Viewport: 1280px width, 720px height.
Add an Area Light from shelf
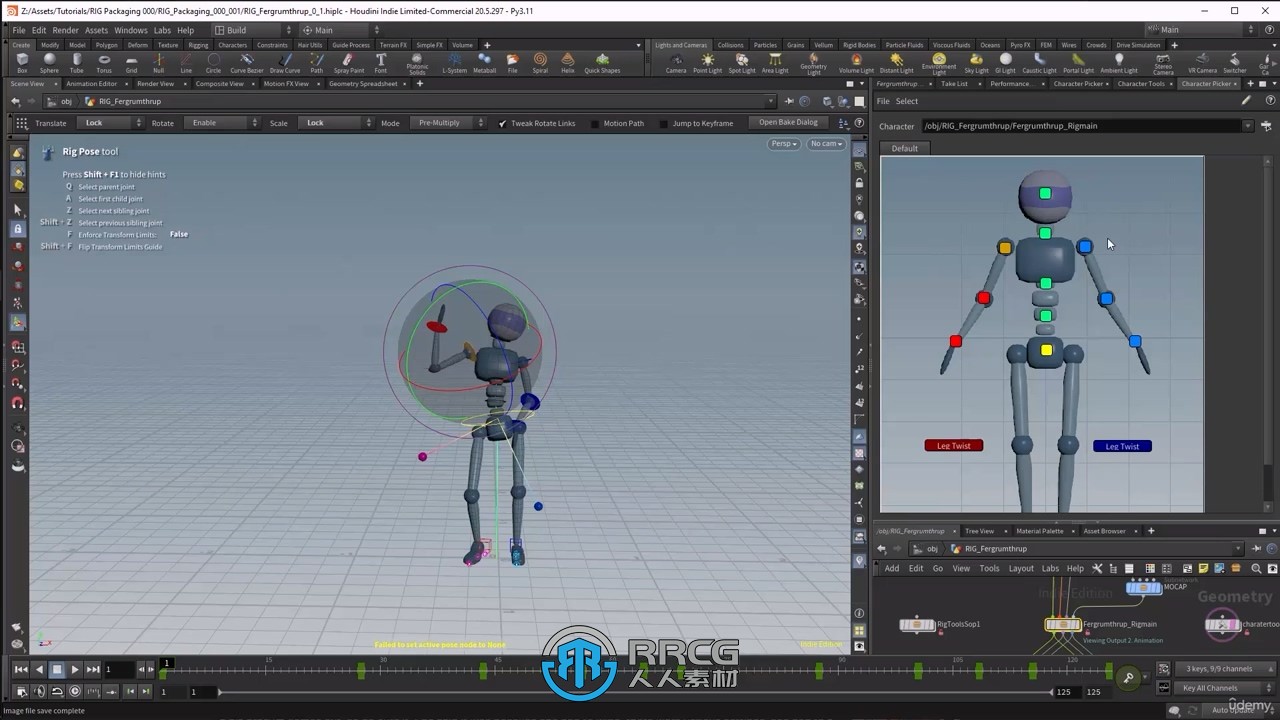(775, 63)
